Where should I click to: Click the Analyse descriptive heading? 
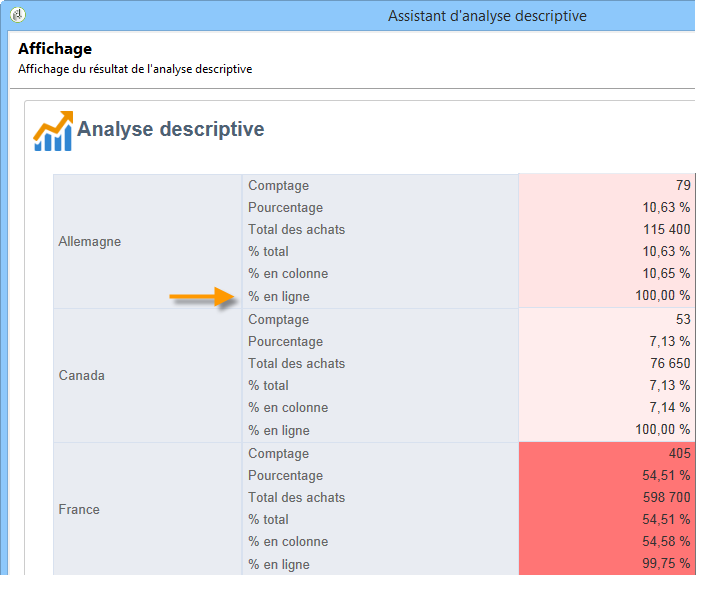[171, 129]
